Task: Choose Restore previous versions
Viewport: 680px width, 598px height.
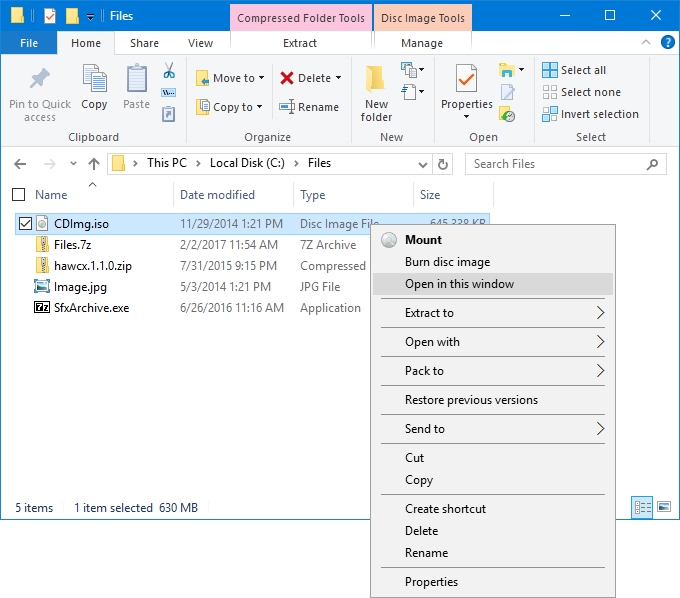Action: tap(493, 400)
